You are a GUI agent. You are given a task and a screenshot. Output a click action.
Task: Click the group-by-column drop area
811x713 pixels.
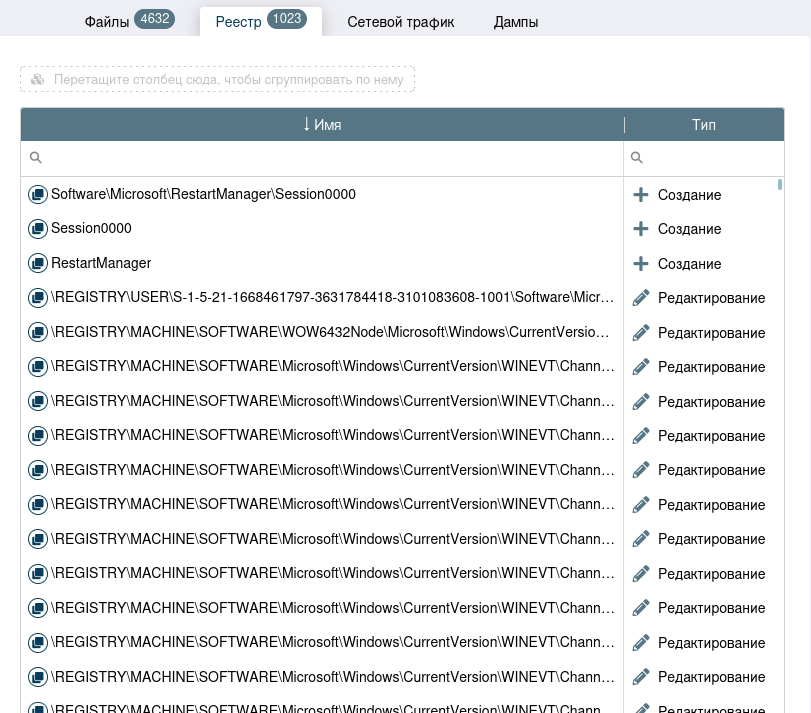[217, 79]
